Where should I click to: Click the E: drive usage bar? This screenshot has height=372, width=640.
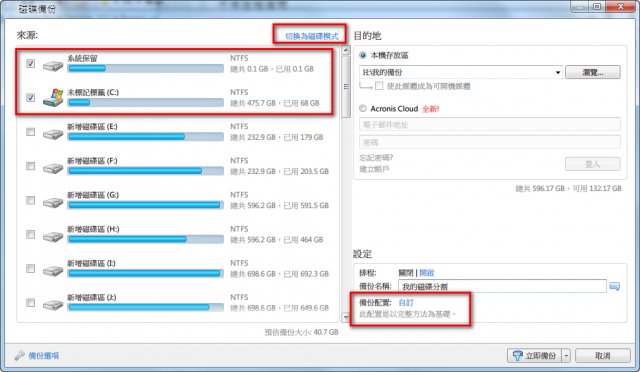tap(146, 137)
